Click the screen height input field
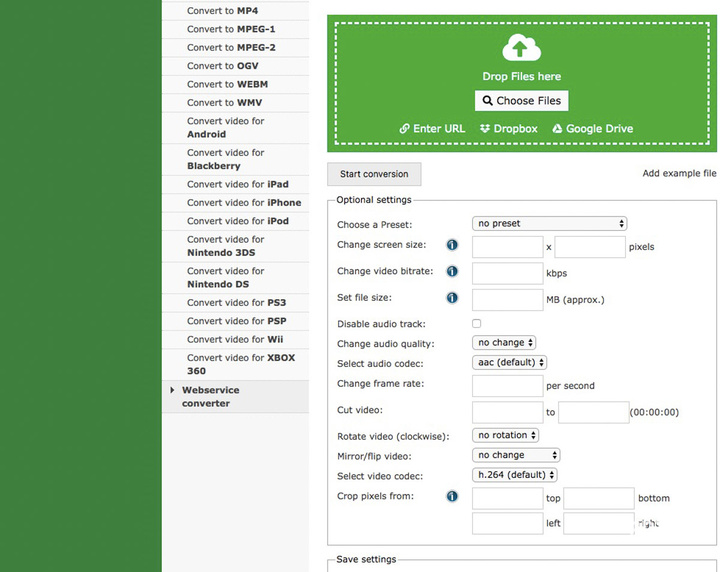 pyautogui.click(x=590, y=247)
